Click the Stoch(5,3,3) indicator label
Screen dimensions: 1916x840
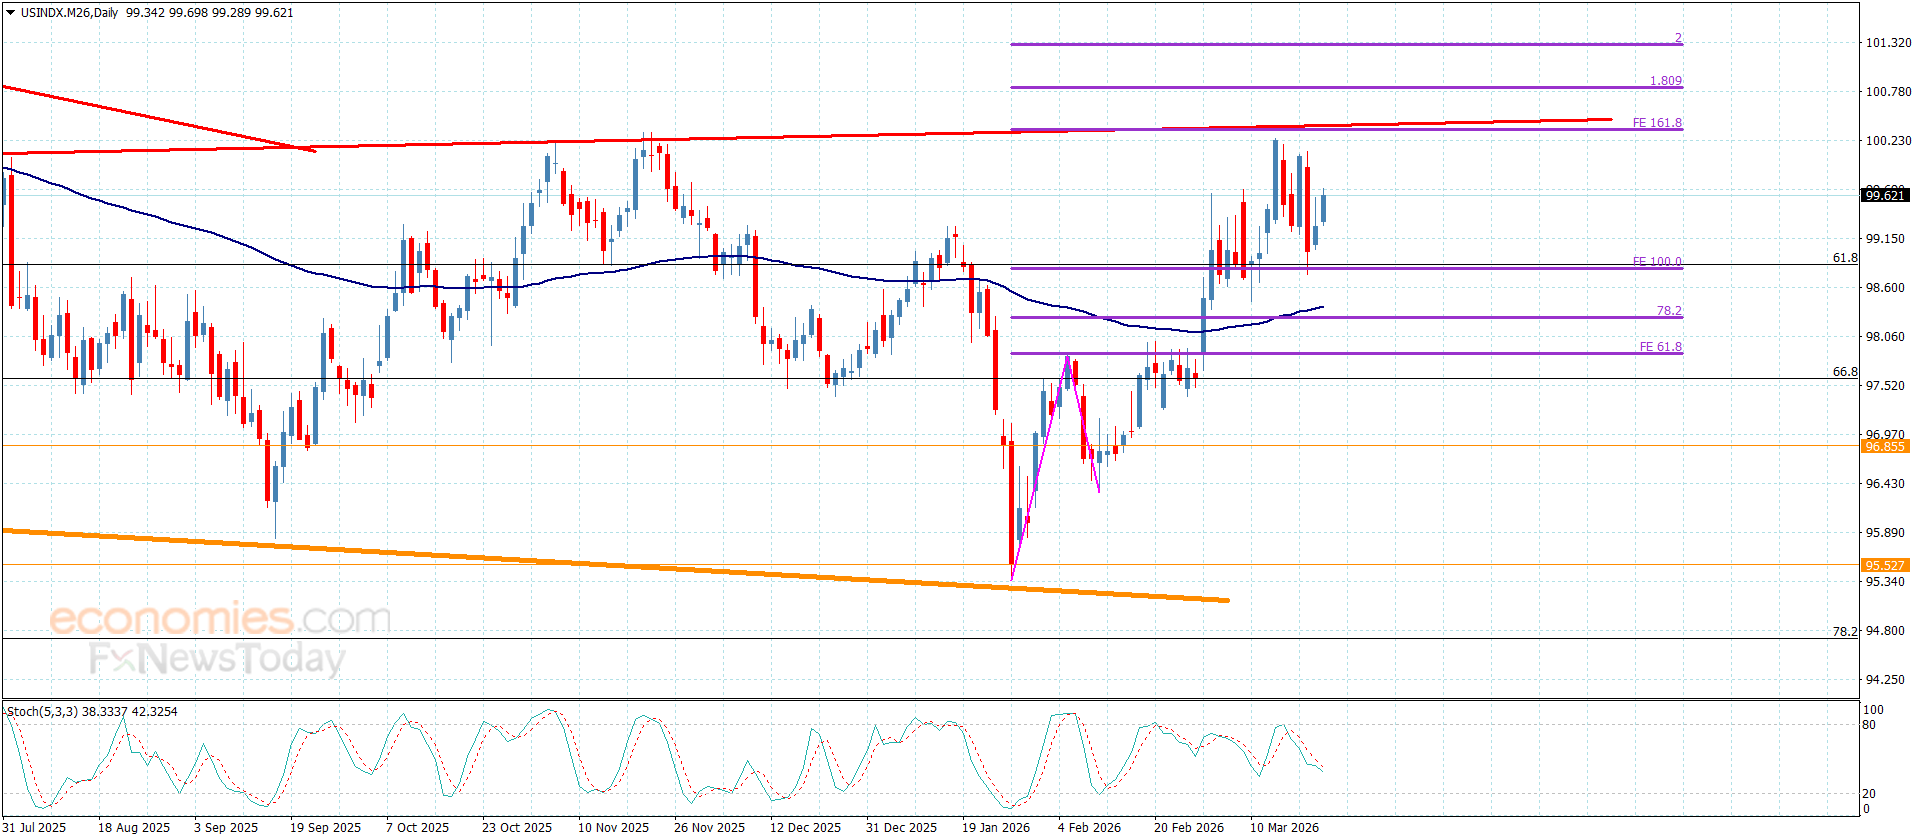pyautogui.click(x=40, y=712)
